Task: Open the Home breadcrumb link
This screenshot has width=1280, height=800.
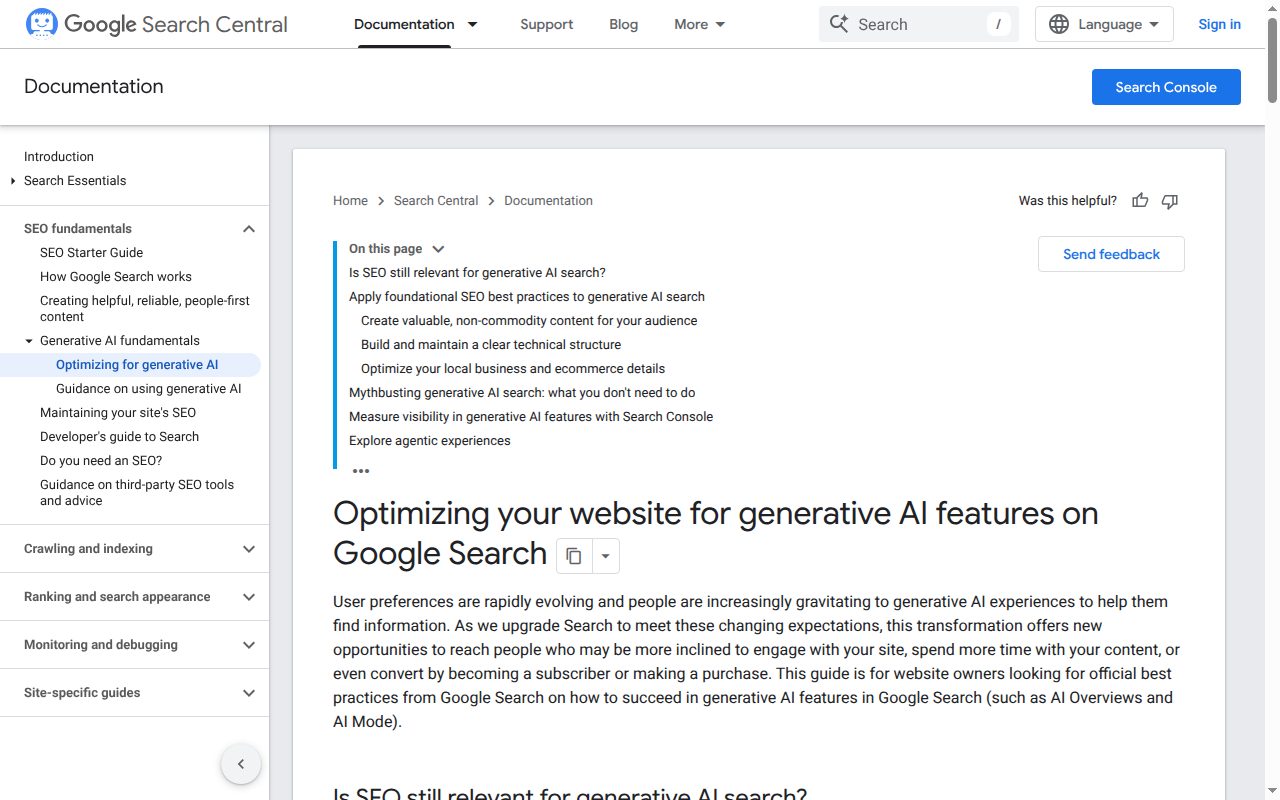Action: [350, 201]
